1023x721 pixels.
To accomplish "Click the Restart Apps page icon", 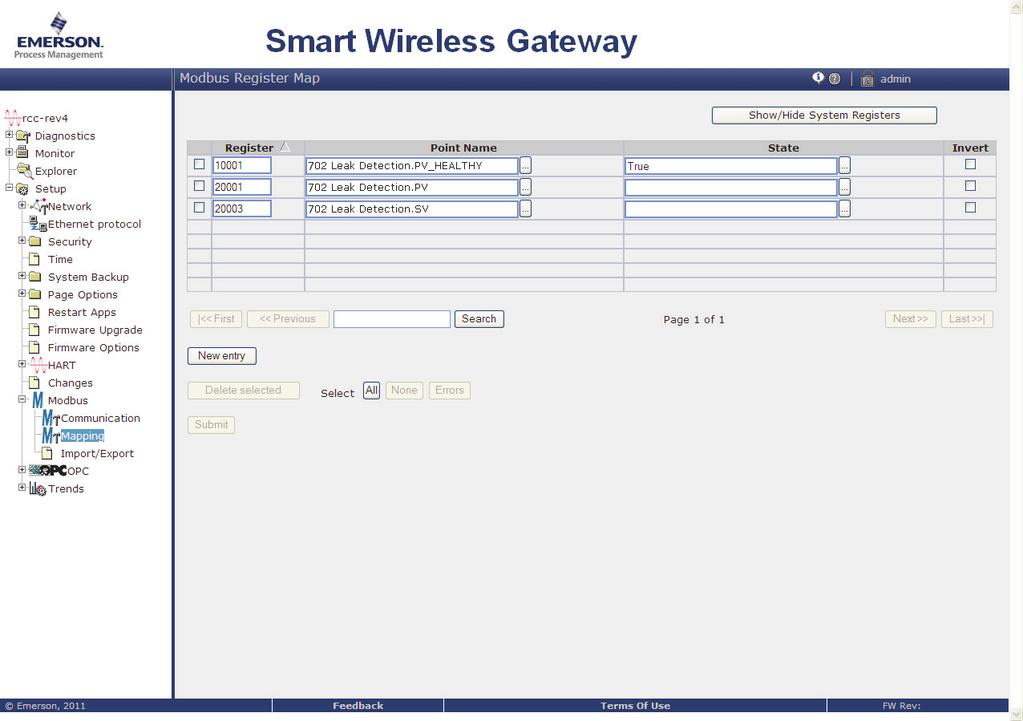I will (35, 312).
